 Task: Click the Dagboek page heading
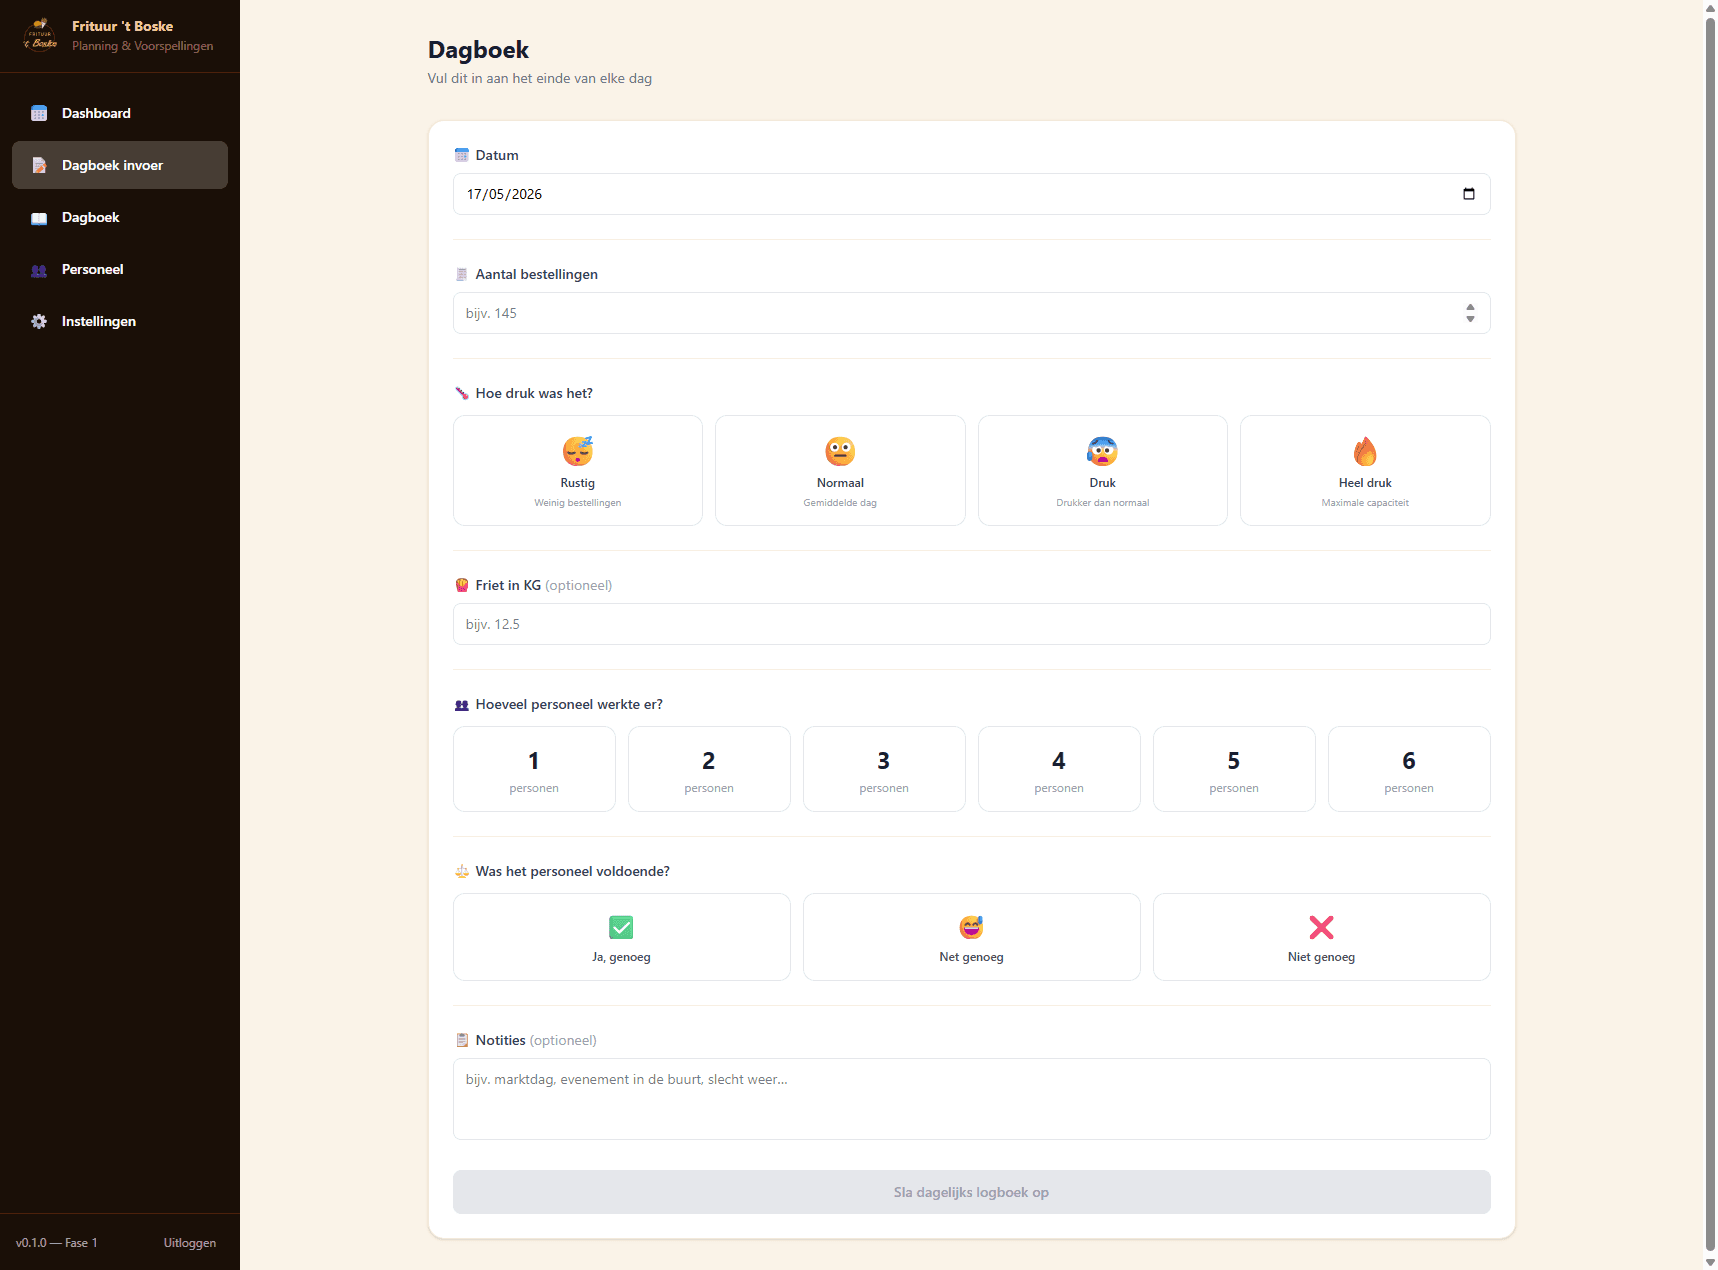coord(478,50)
